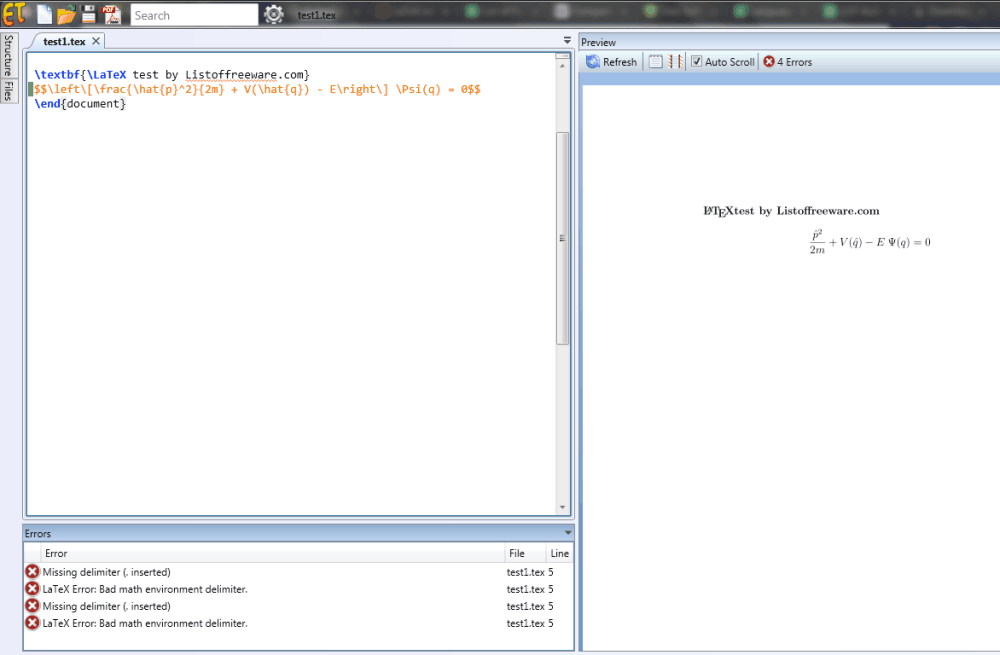The height and width of the screenshot is (655, 1000).
Task: Select the second "Missing delimiter (. inserted)" error
Action: click(298, 606)
